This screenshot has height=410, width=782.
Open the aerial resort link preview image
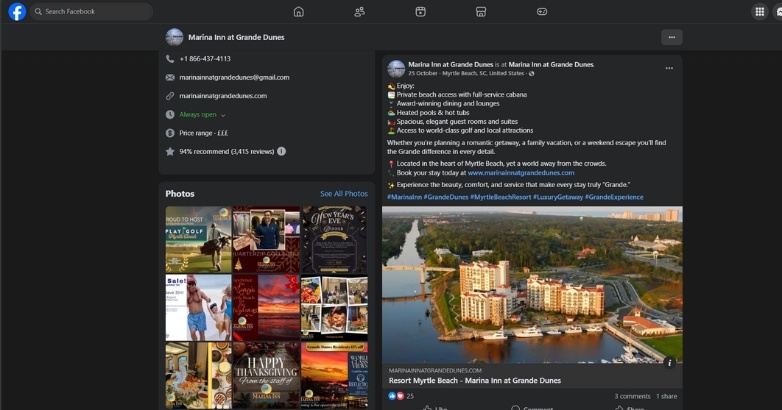tap(532, 285)
